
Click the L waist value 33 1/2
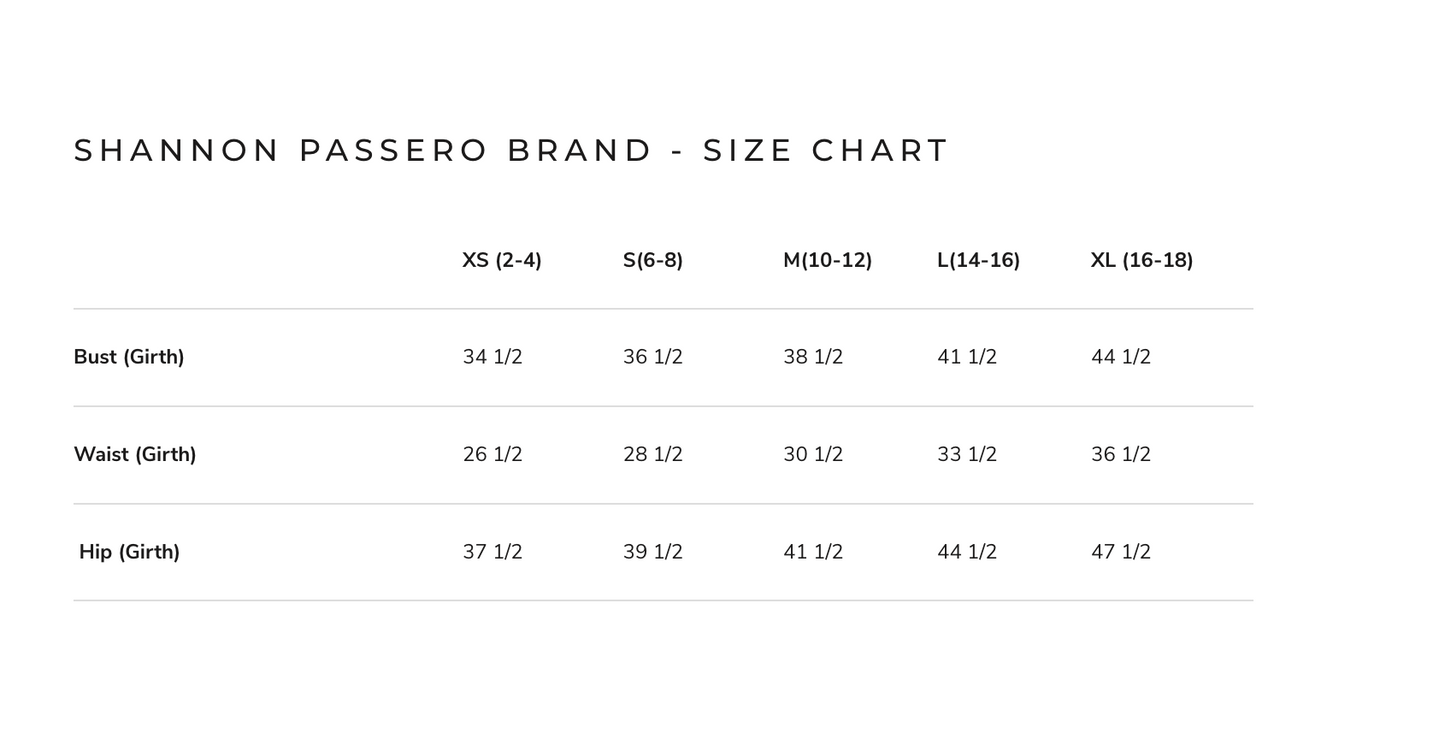coord(967,454)
